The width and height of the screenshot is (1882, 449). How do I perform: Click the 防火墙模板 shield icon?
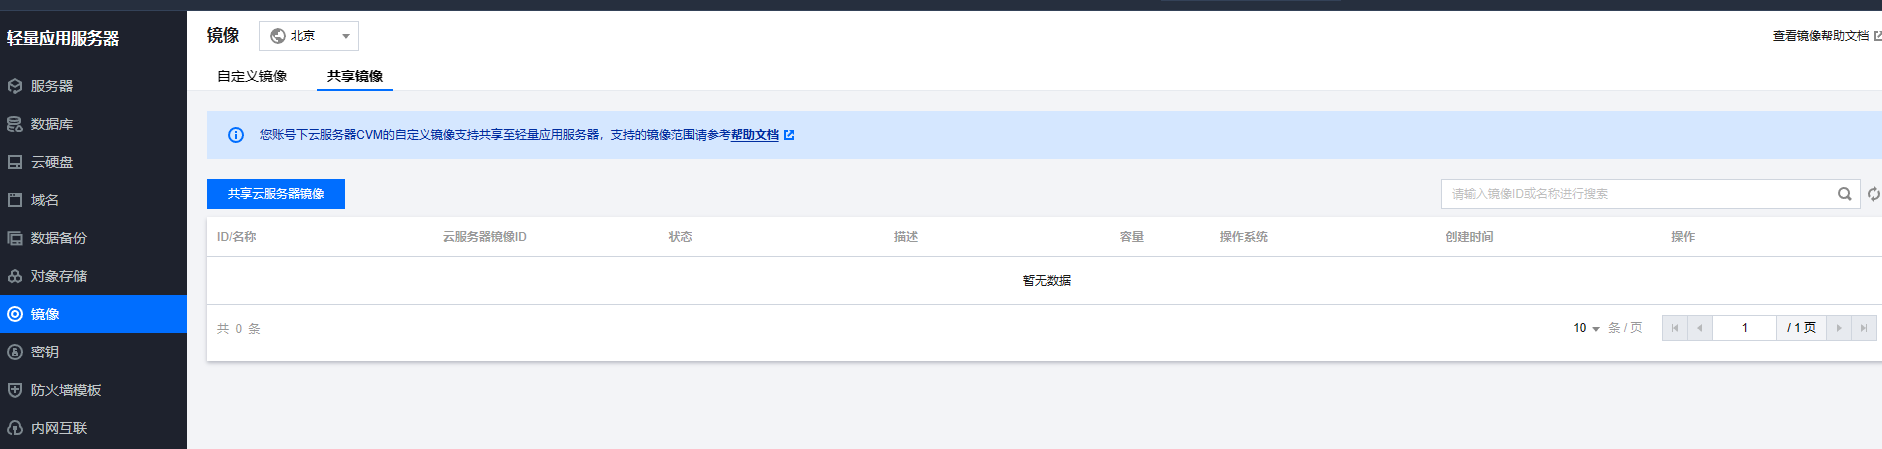(15, 390)
